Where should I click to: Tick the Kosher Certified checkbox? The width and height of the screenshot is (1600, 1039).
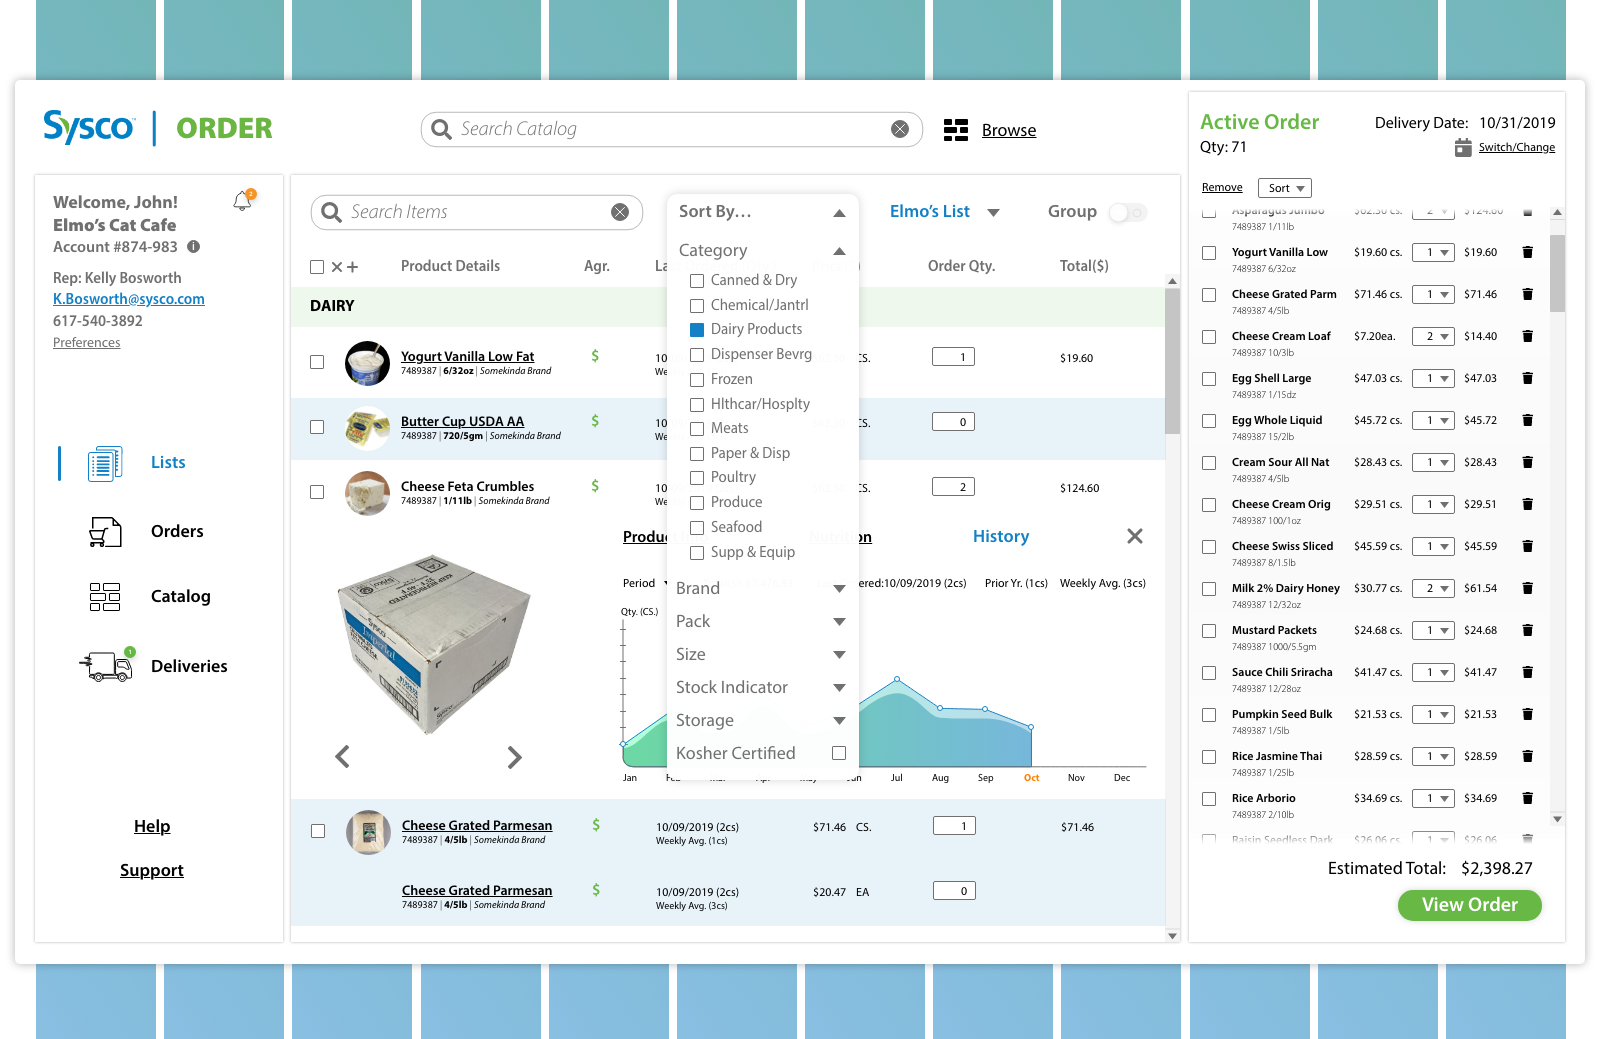[839, 753]
